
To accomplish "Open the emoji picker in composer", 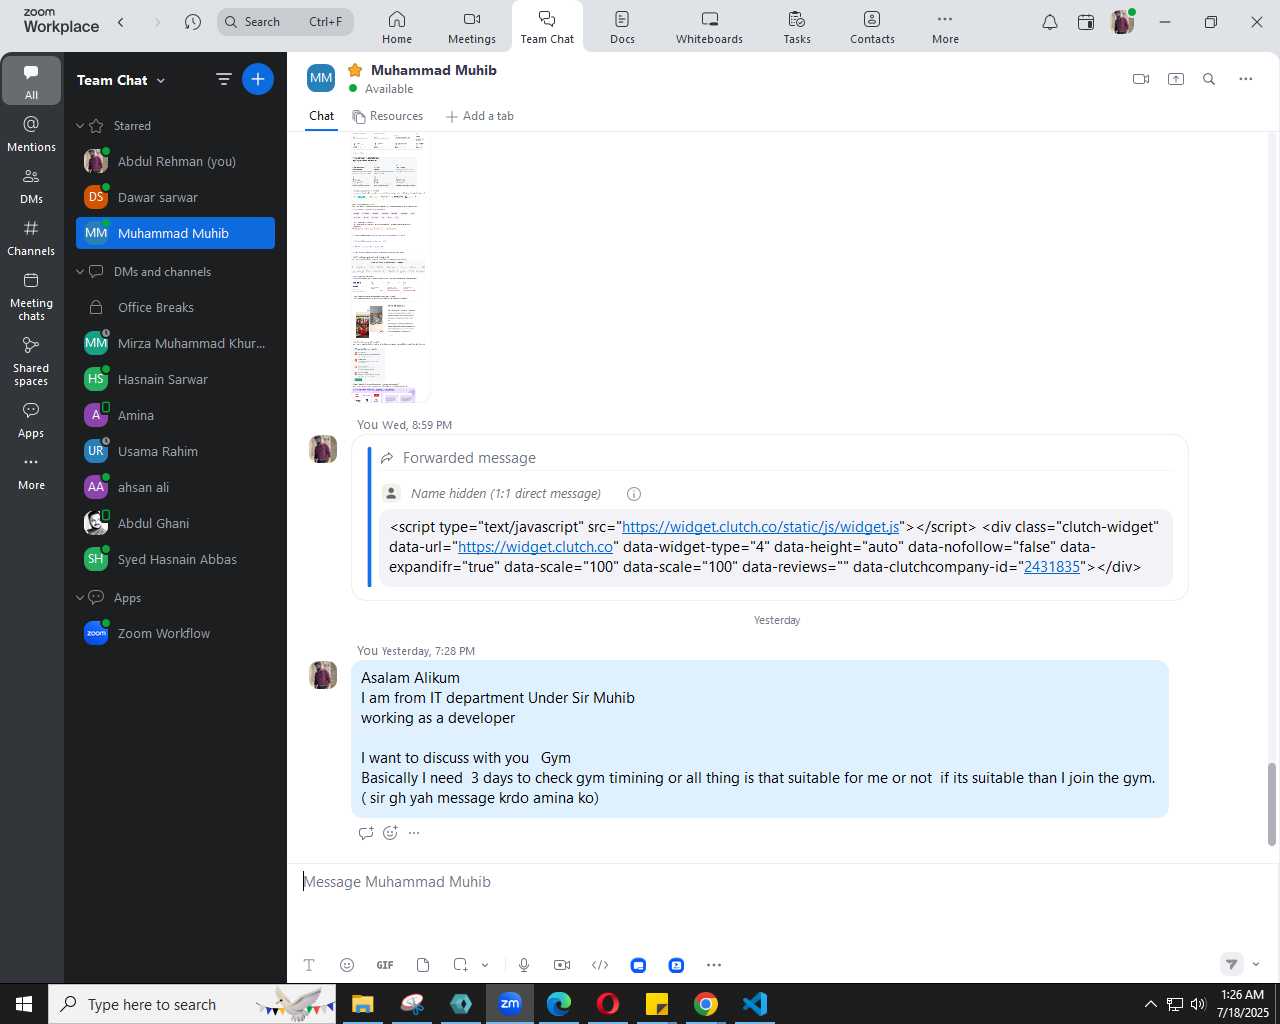I will [x=347, y=965].
